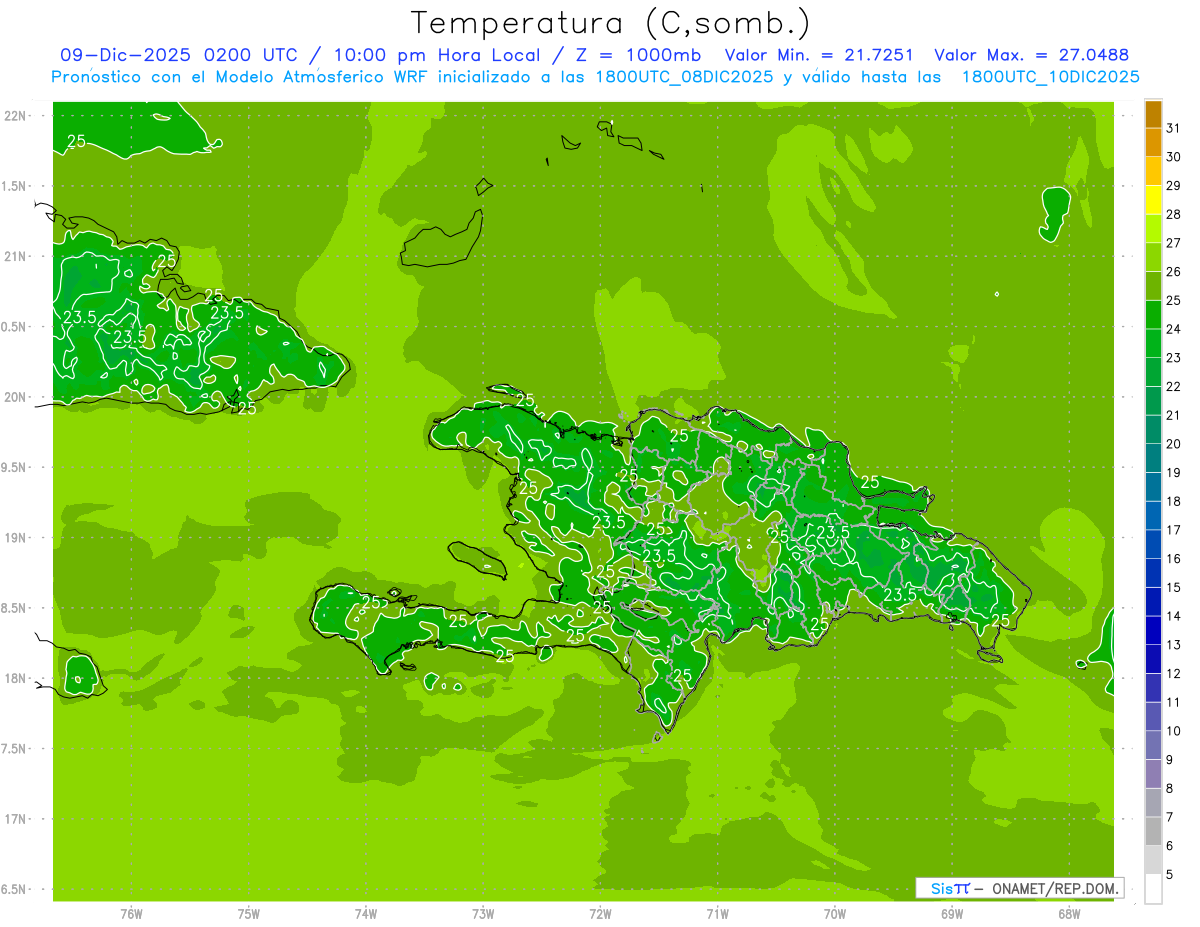
Task: Click the 22N latitude axis label
Action: point(15,116)
